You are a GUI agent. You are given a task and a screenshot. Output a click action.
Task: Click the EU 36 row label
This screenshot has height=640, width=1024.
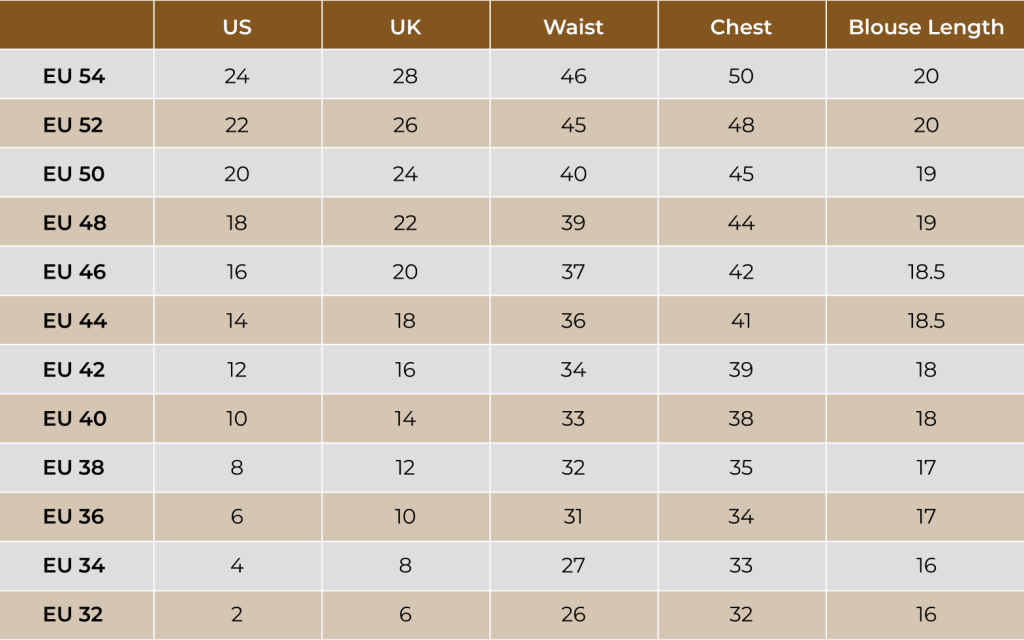click(74, 517)
